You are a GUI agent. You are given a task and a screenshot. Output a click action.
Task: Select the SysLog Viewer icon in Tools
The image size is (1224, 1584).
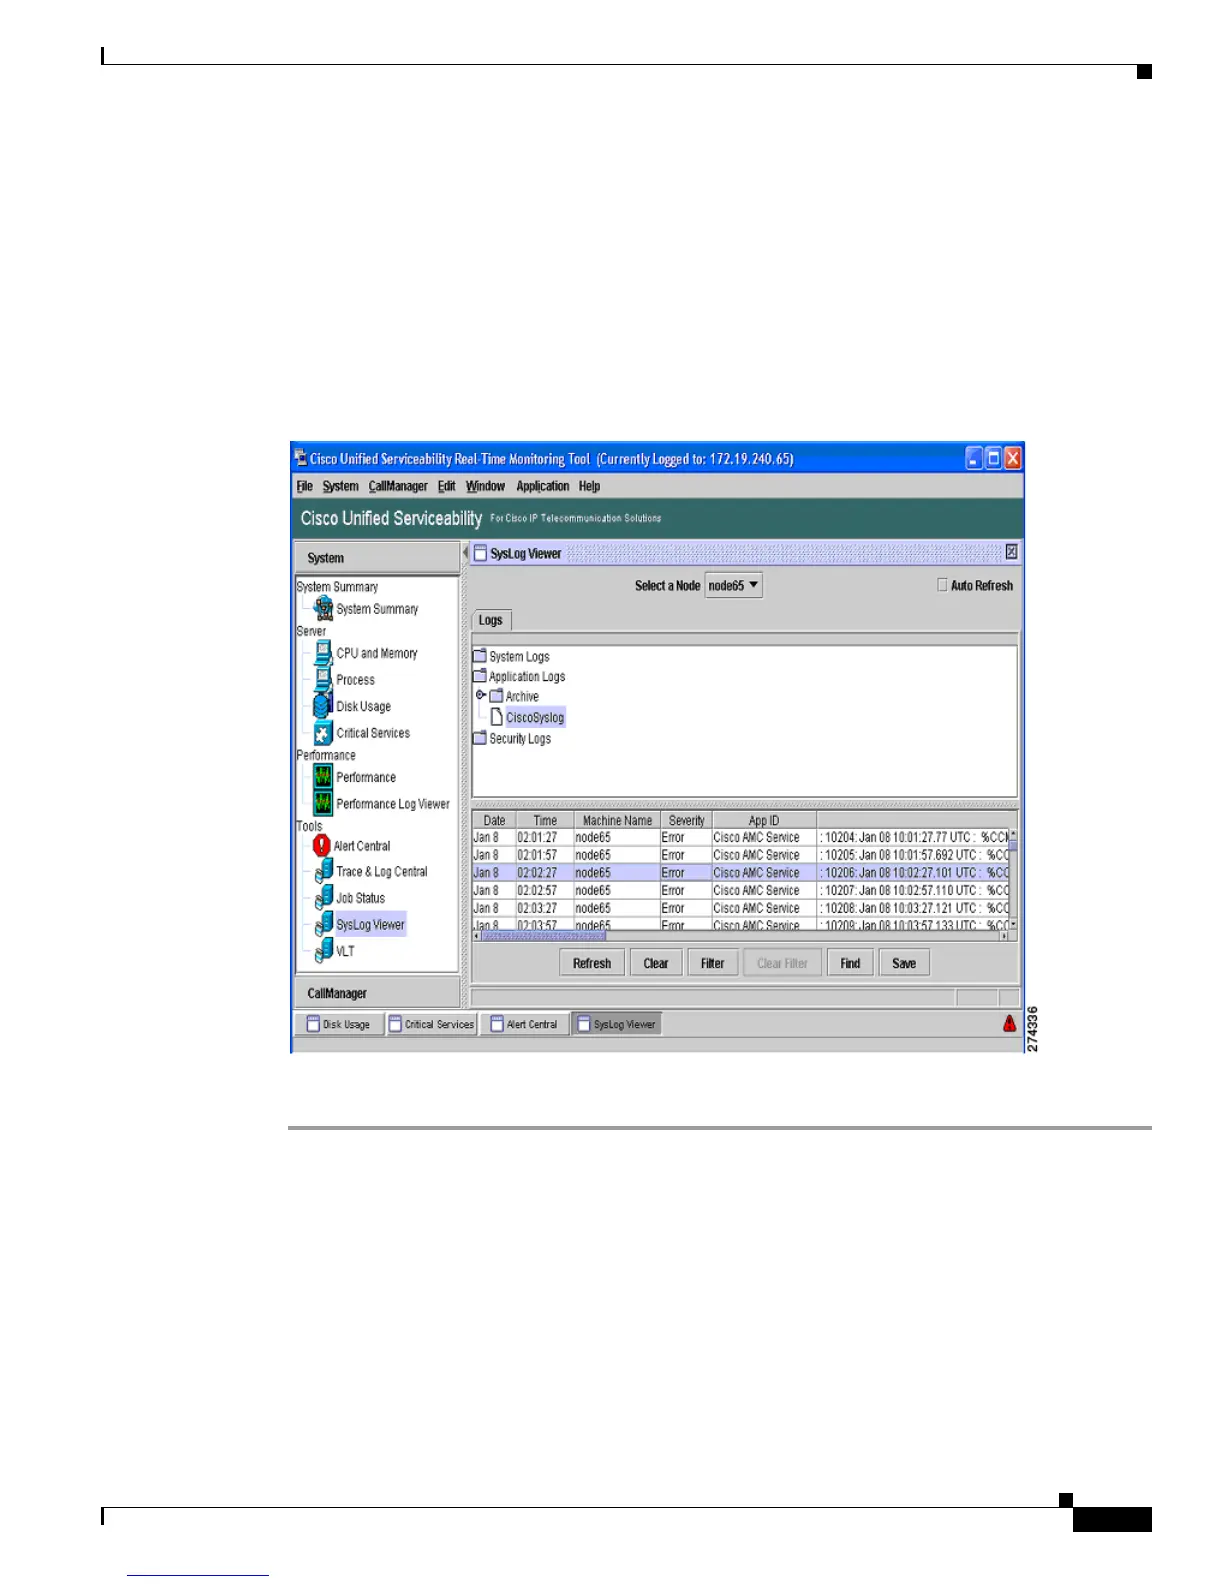pos(323,924)
